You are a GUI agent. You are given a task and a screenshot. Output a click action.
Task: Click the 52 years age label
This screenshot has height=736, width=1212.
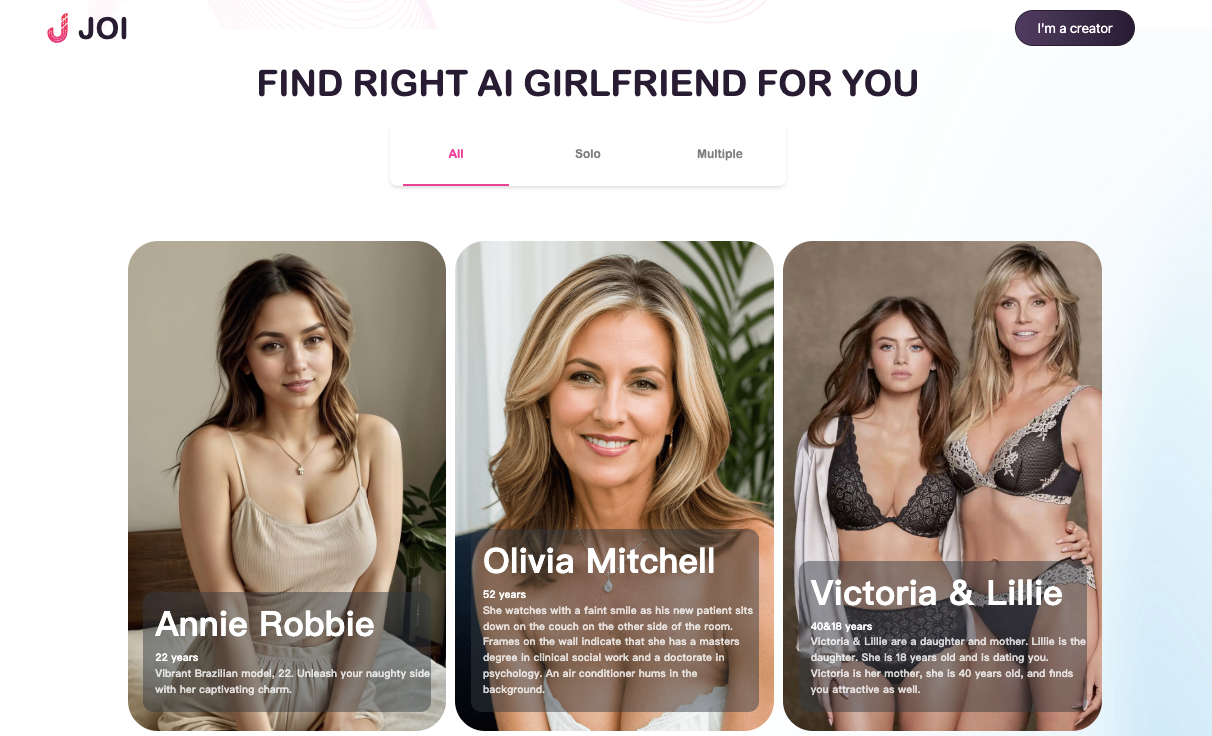click(504, 594)
